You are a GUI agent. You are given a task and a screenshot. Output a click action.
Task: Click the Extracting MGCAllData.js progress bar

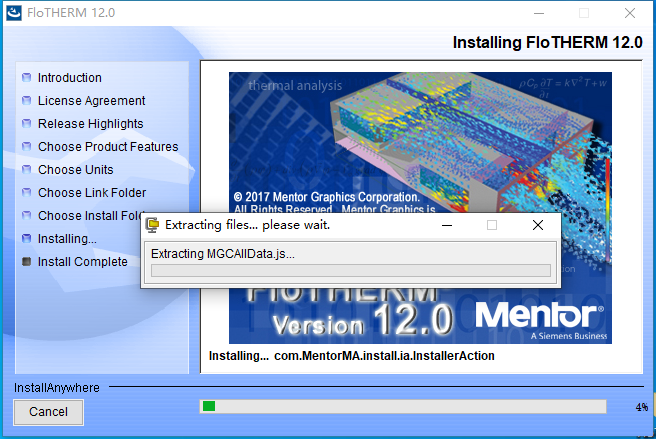pyautogui.click(x=351, y=270)
